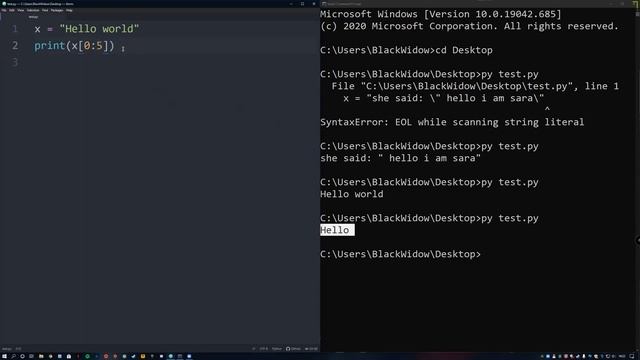Click the Git status bar item
The width and height of the screenshot is (640, 360).
pos(311,349)
